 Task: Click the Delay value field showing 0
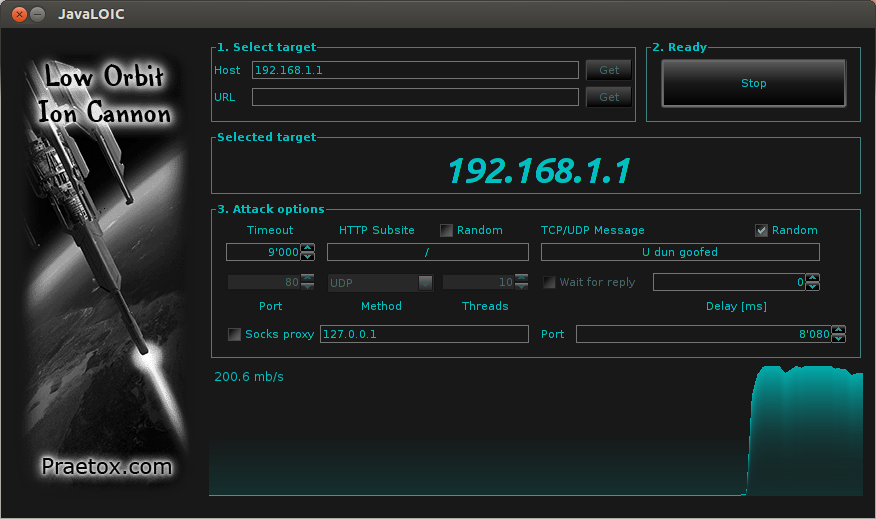tap(729, 282)
